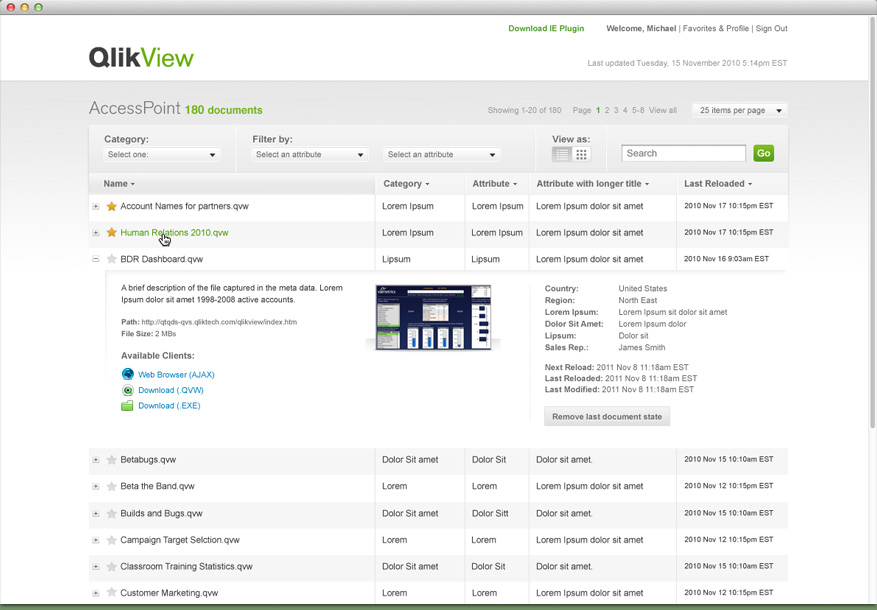Sign Out of AccessPoint

(x=772, y=28)
